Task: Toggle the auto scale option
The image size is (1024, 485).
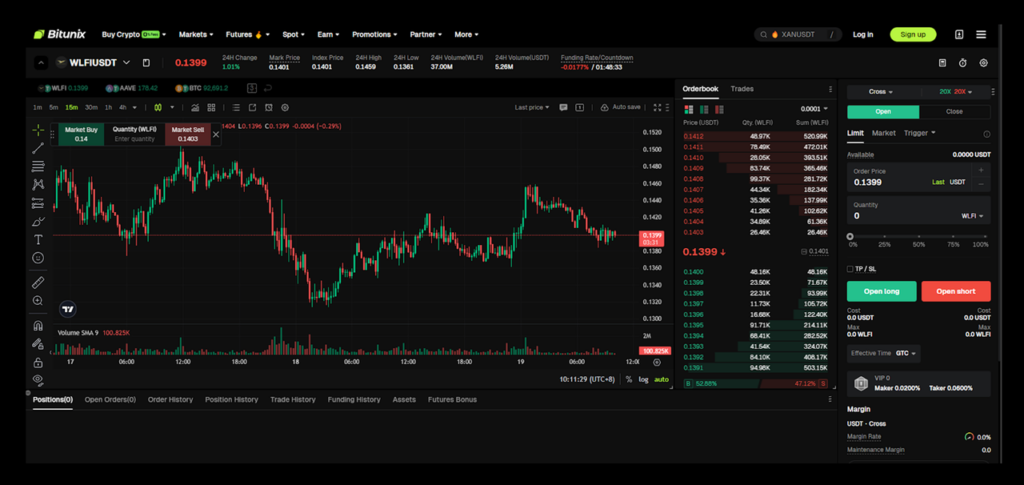Action: pos(662,379)
